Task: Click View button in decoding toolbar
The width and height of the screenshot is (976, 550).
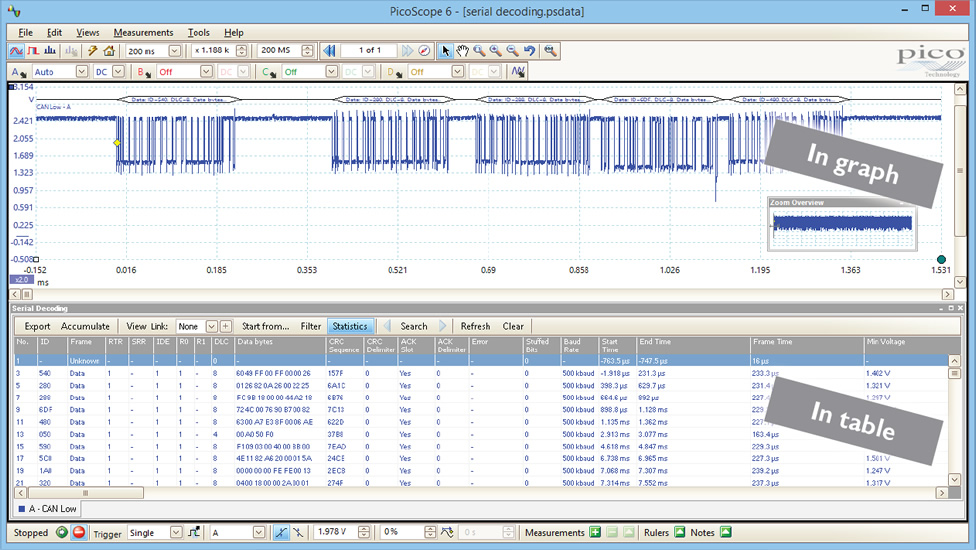Action: coord(136,326)
